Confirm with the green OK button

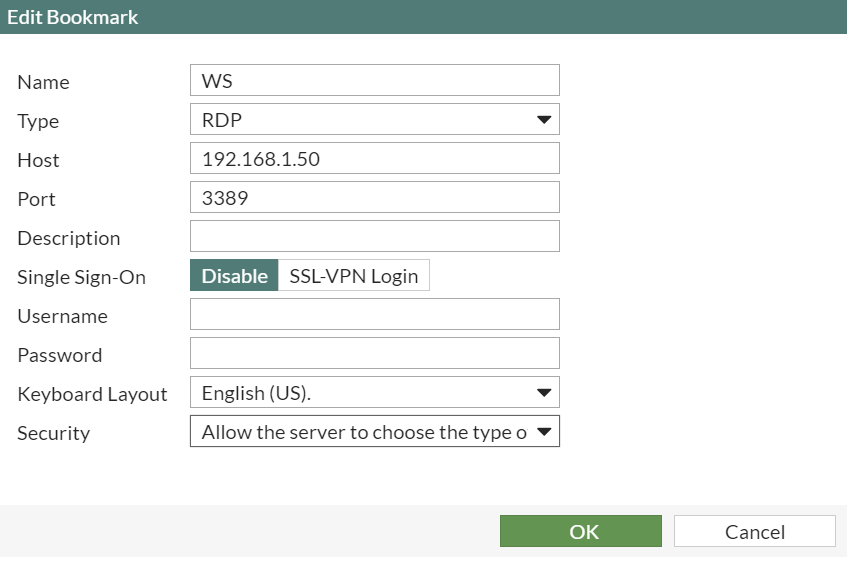[581, 531]
